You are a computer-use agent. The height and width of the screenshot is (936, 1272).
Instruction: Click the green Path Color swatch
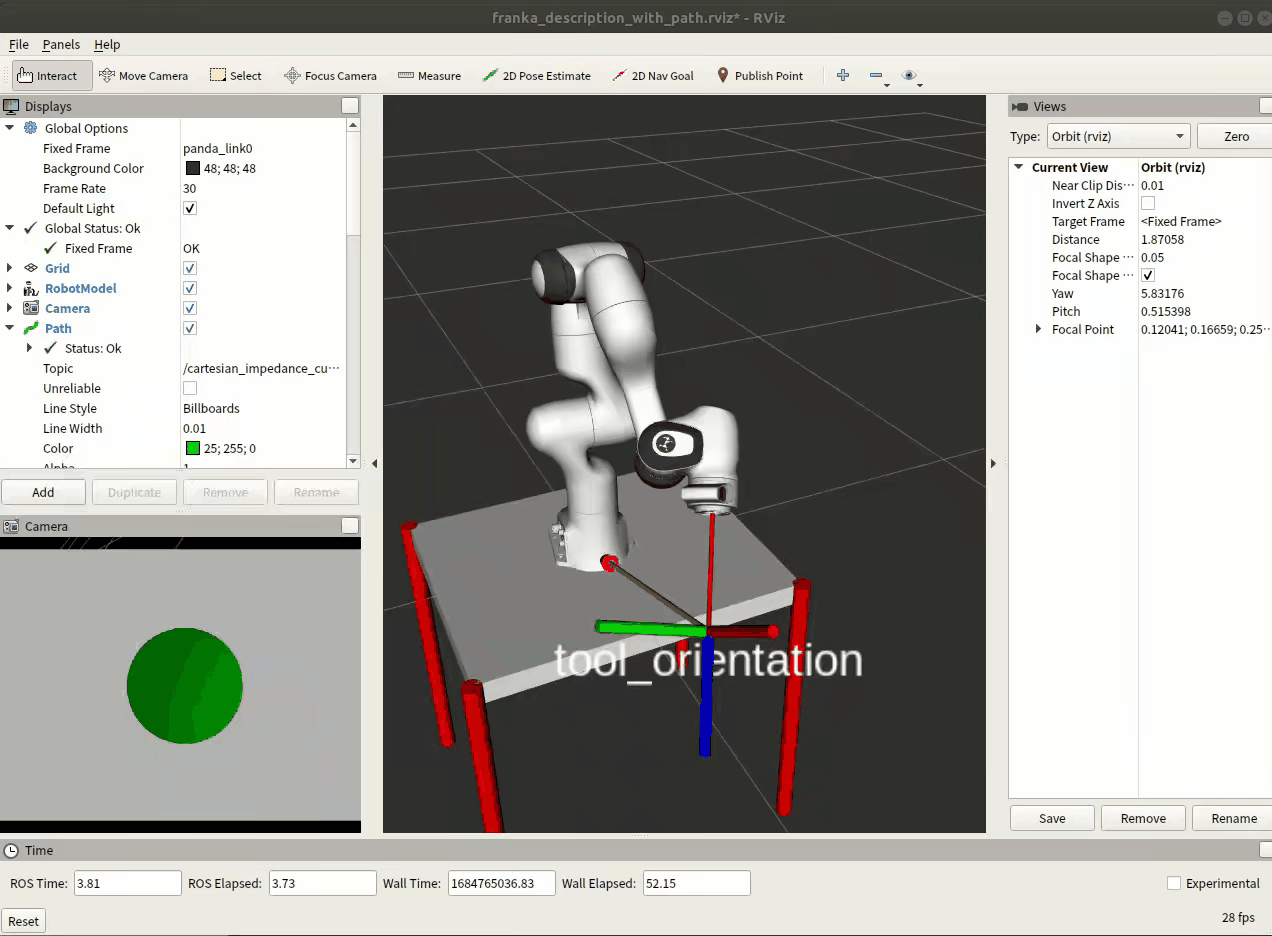[x=192, y=448]
